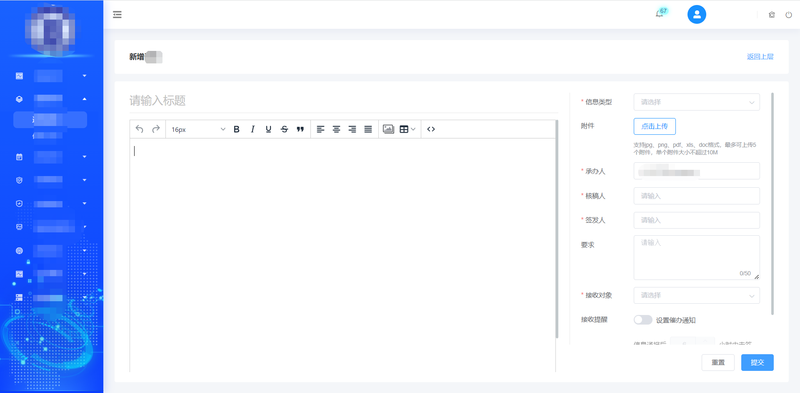Toggle the 设置催办通知 switch
Viewport: 800px width, 393px height.
click(x=643, y=320)
